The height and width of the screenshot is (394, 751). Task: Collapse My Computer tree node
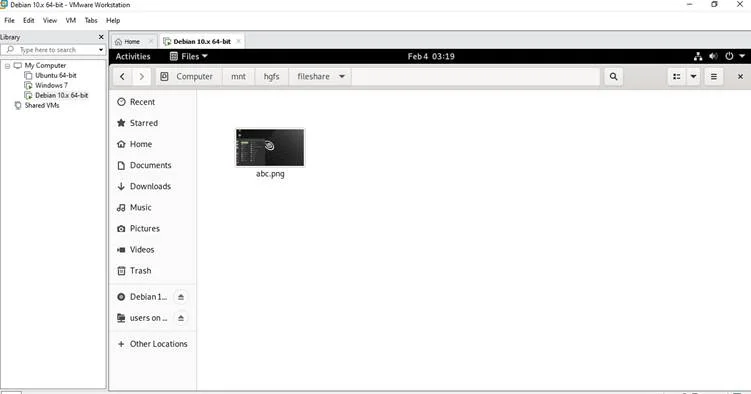pyautogui.click(x=7, y=66)
